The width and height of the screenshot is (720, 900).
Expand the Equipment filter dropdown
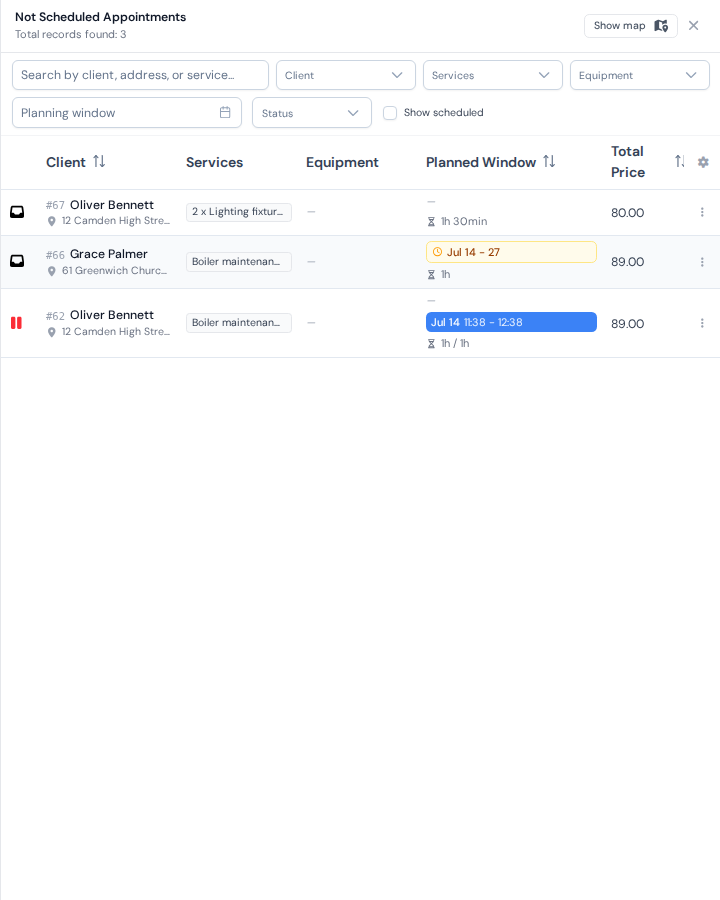(640, 75)
